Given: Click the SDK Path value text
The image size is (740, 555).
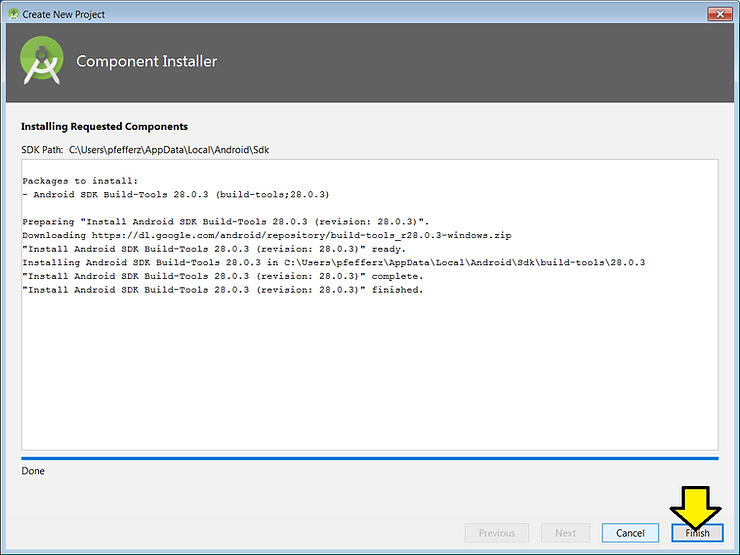Looking at the screenshot, I should coord(169,150).
